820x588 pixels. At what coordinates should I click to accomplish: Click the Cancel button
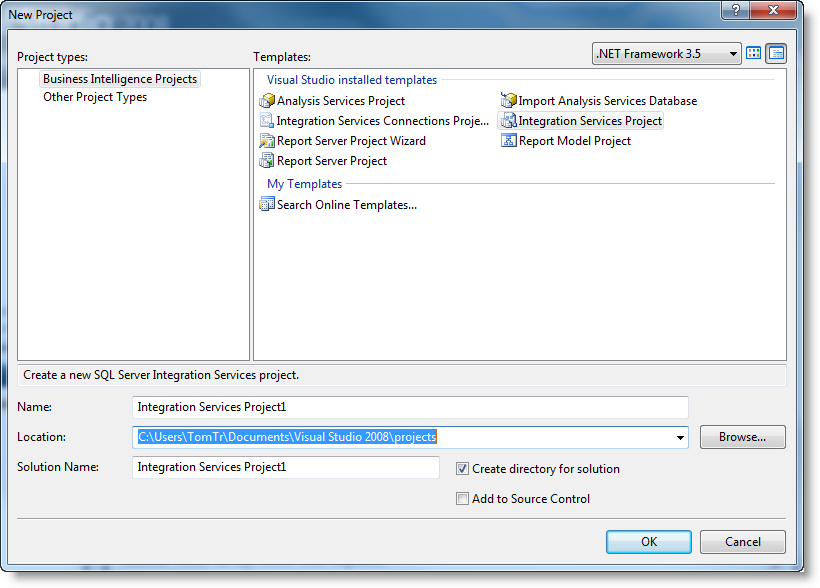click(x=743, y=541)
